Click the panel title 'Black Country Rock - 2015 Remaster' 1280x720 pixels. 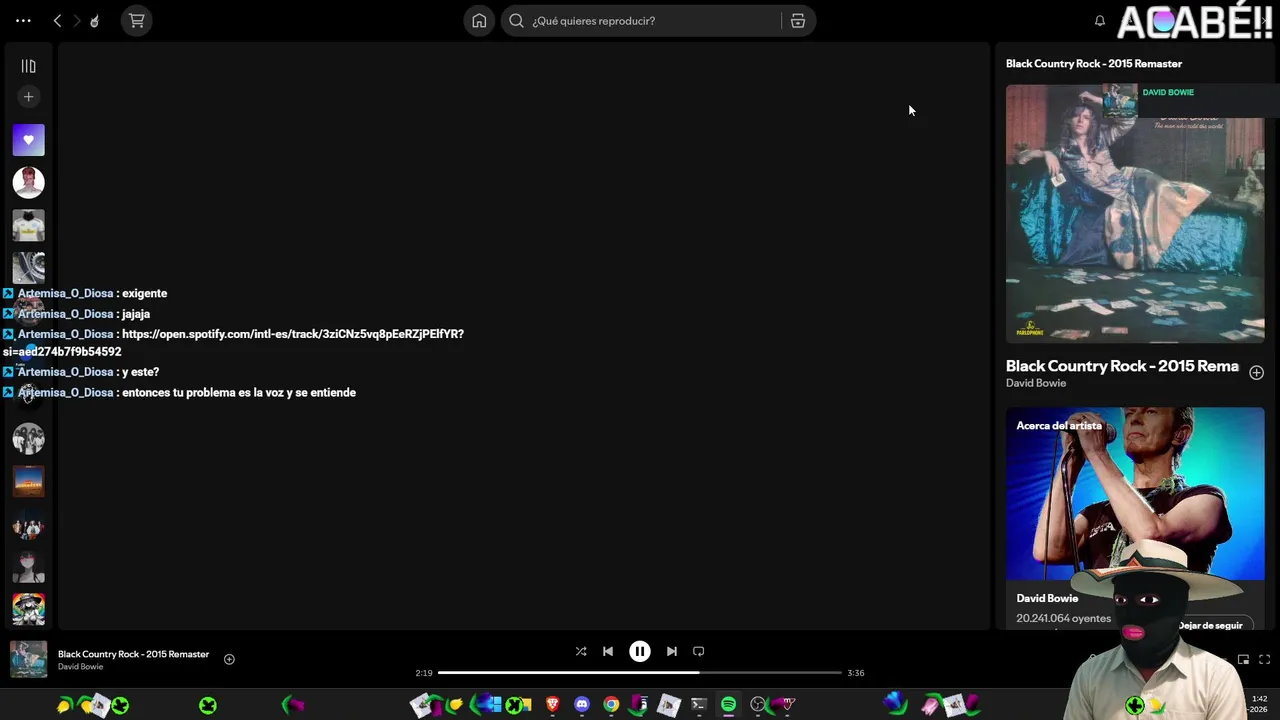(x=1094, y=63)
